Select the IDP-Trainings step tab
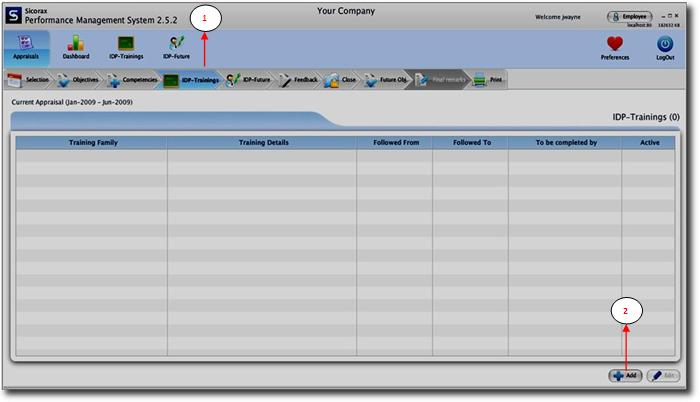This screenshot has height=402, width=700. 194,80
